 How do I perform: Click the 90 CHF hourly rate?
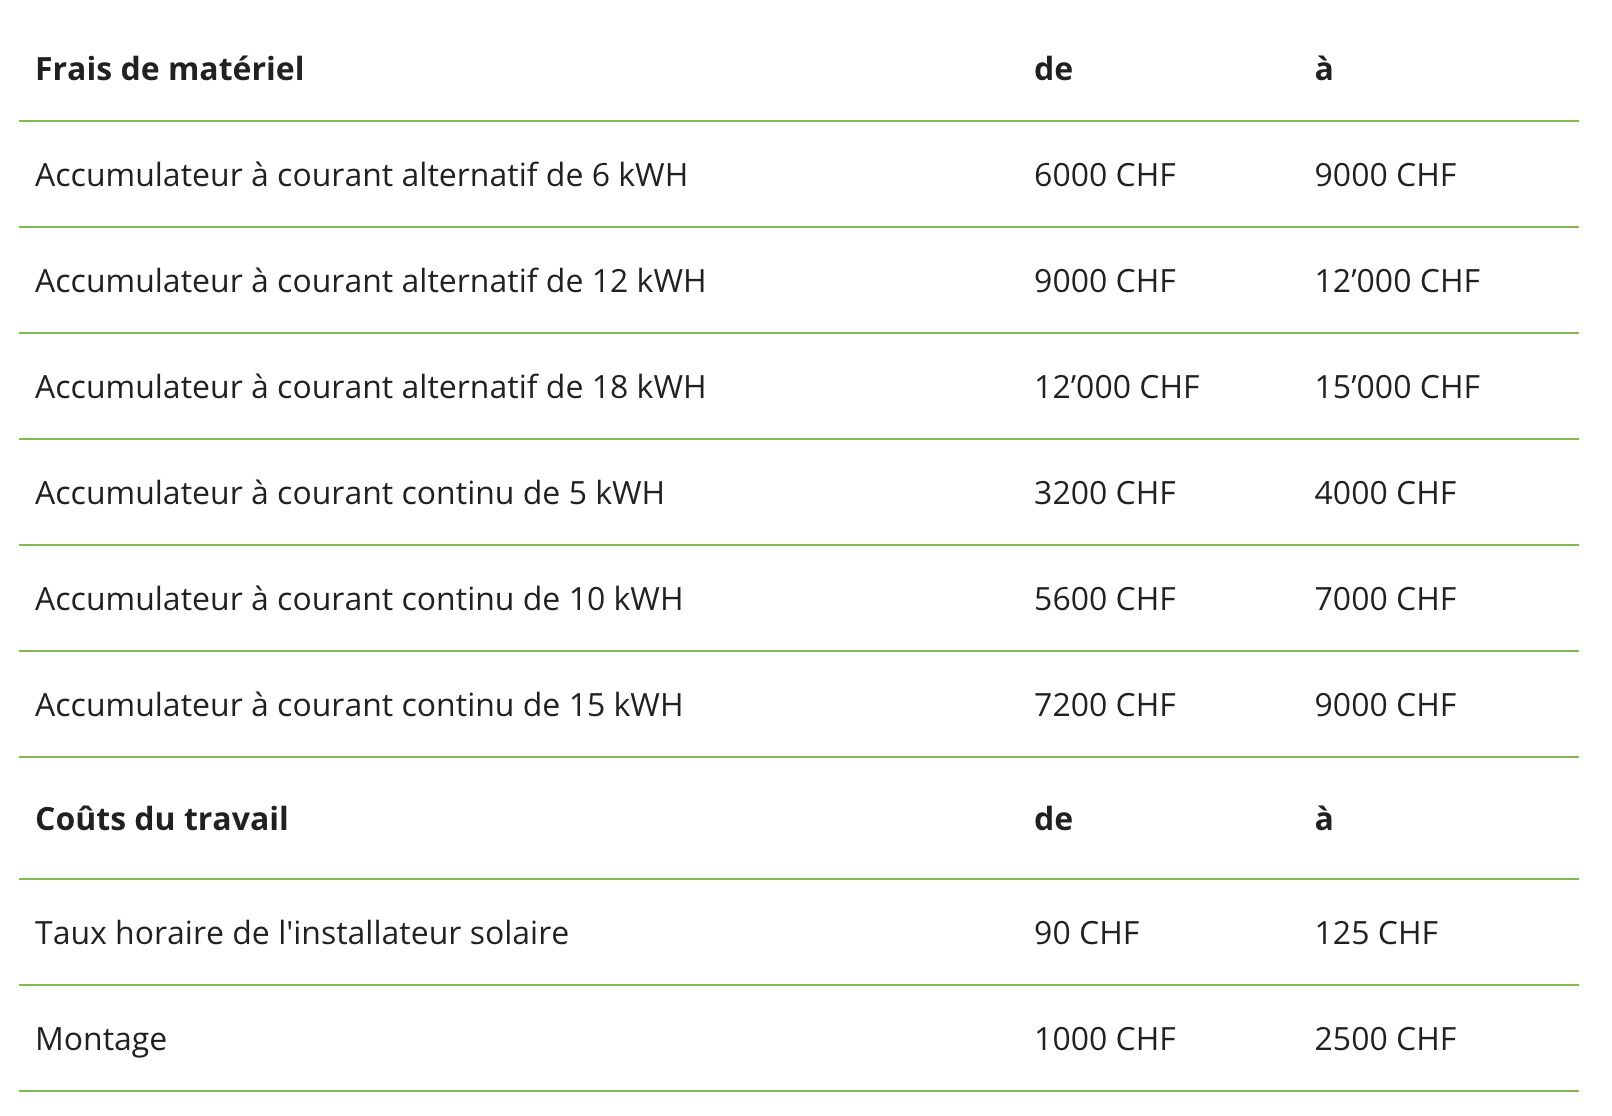(1086, 933)
